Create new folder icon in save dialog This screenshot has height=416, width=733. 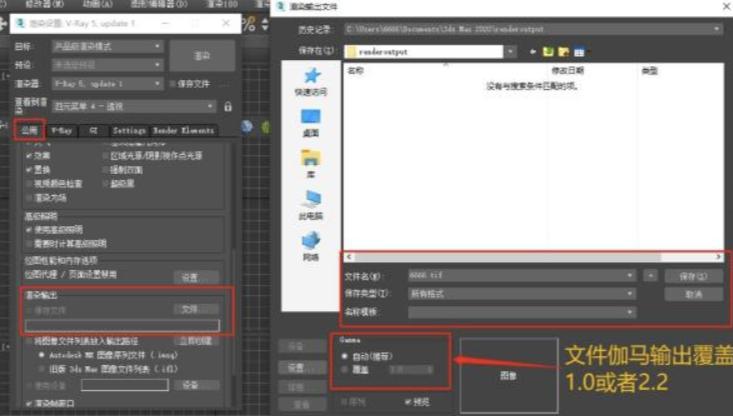563,51
